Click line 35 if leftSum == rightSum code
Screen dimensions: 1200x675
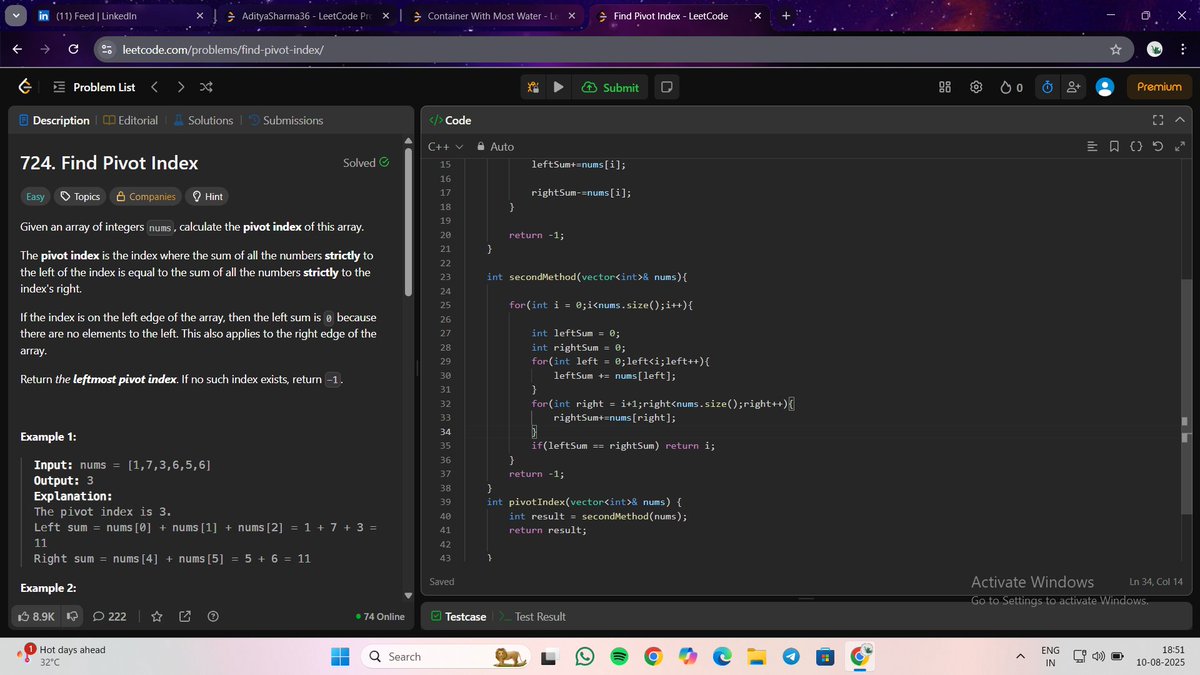point(622,446)
